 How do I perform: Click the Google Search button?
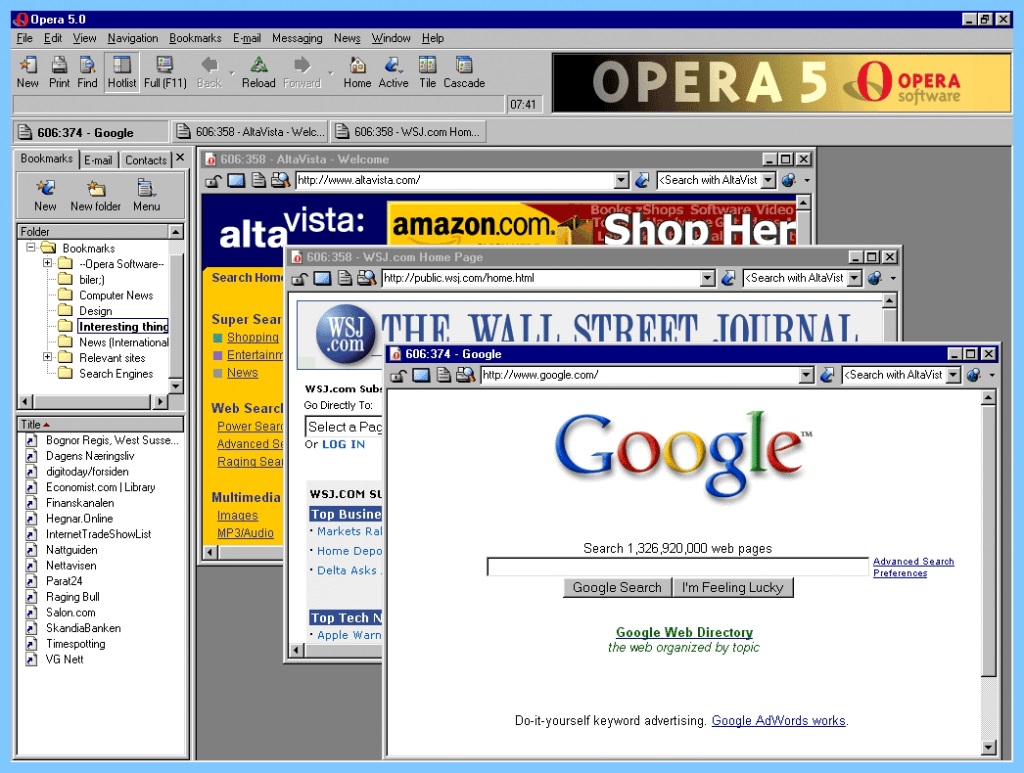[x=617, y=588]
